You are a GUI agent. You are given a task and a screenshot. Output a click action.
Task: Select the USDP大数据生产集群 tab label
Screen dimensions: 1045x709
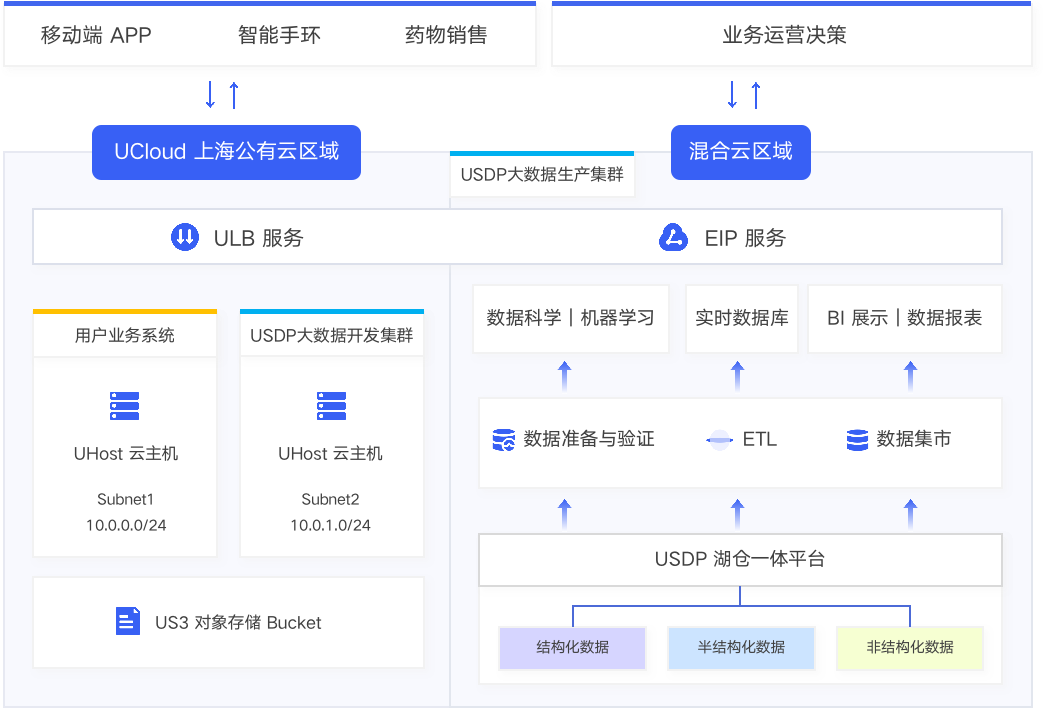tap(542, 175)
